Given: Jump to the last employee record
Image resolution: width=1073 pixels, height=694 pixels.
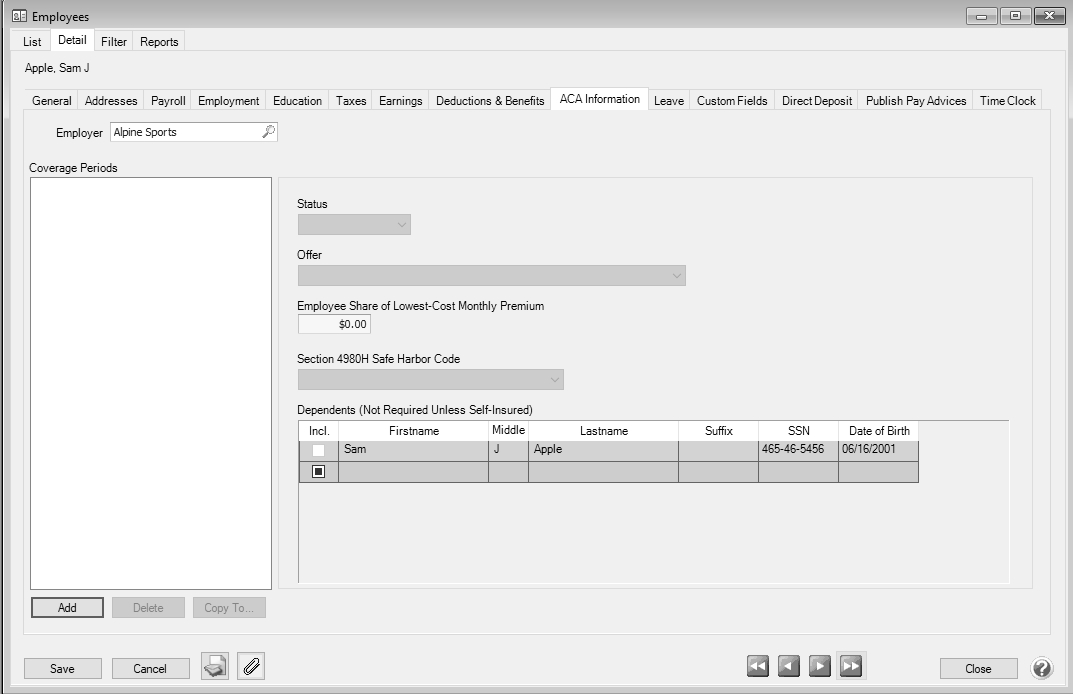Looking at the screenshot, I should click(x=851, y=666).
